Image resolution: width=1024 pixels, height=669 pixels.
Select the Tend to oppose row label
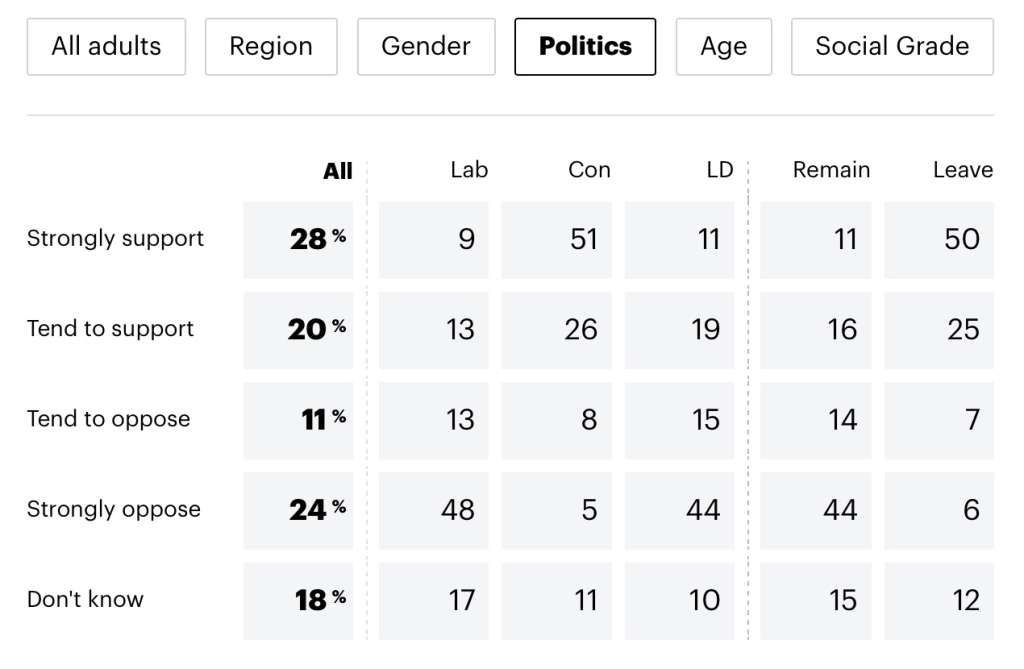pos(108,419)
